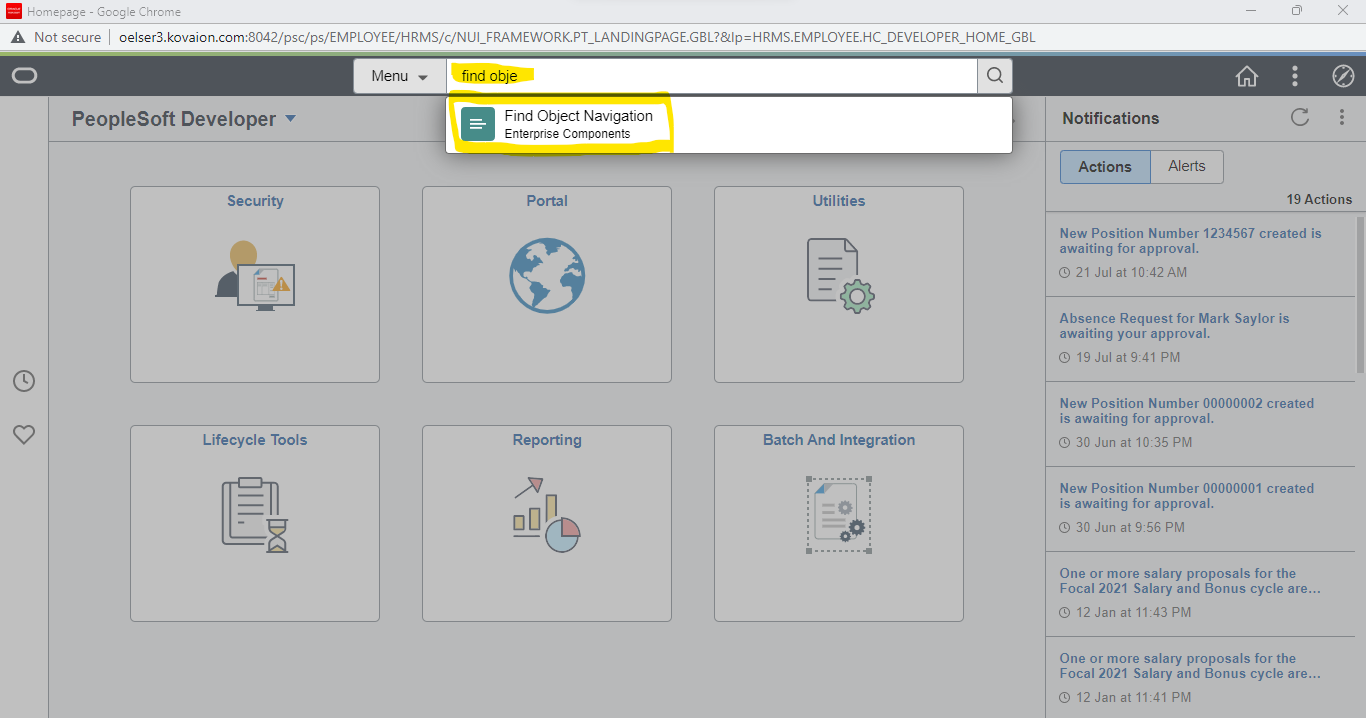This screenshot has height=718, width=1366.
Task: Click the search magnifier icon
Action: pos(994,75)
